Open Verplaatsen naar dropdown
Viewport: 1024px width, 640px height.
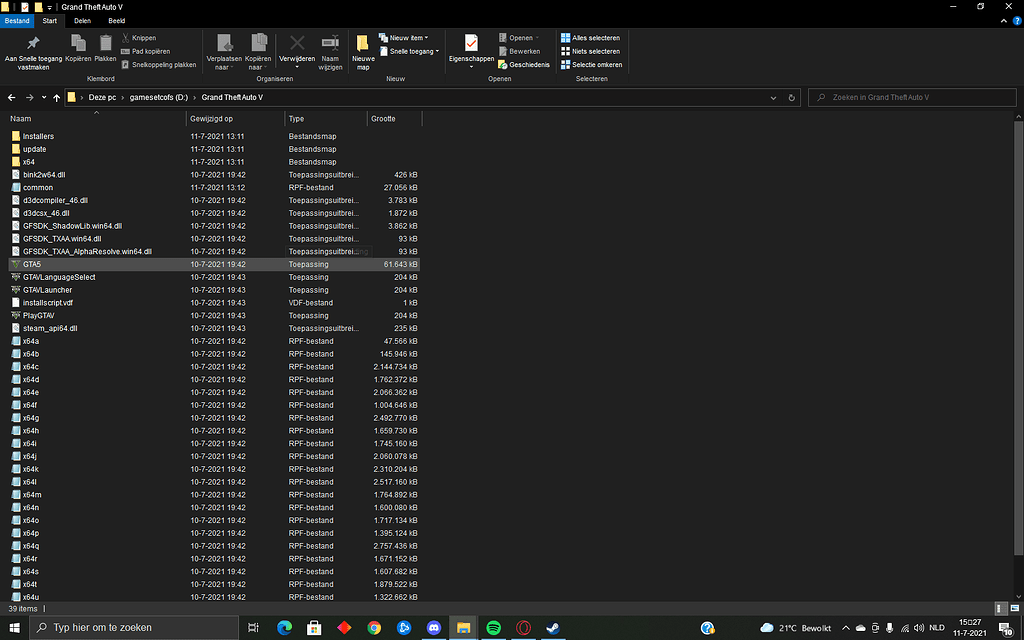click(225, 52)
